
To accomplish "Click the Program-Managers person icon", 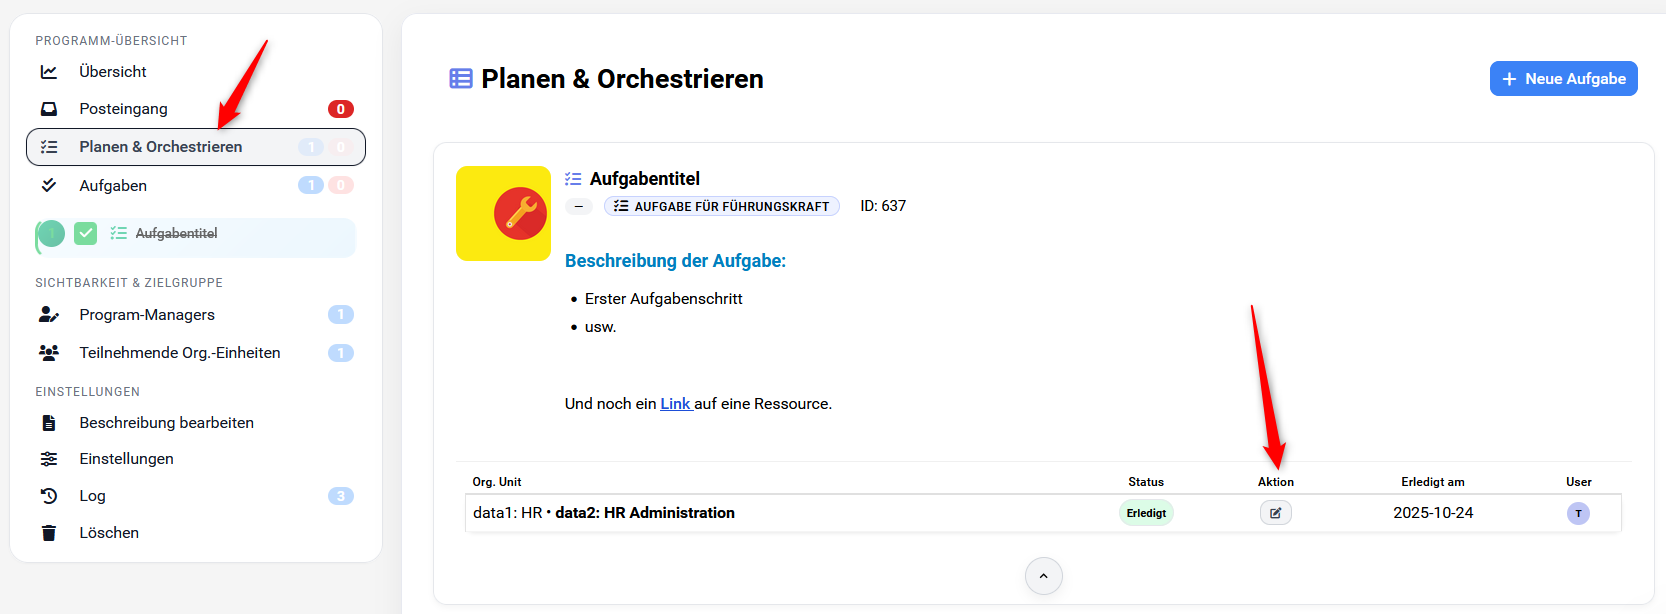I will 49,314.
